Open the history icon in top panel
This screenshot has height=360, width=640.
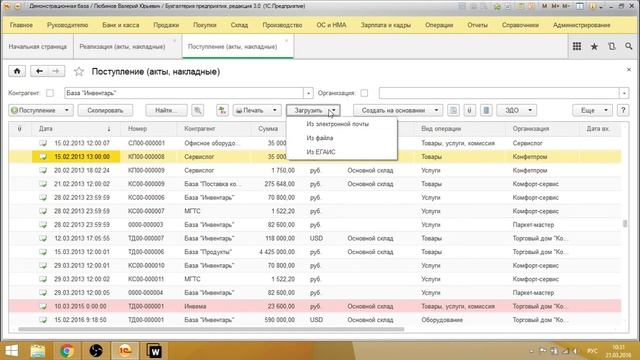point(611,47)
